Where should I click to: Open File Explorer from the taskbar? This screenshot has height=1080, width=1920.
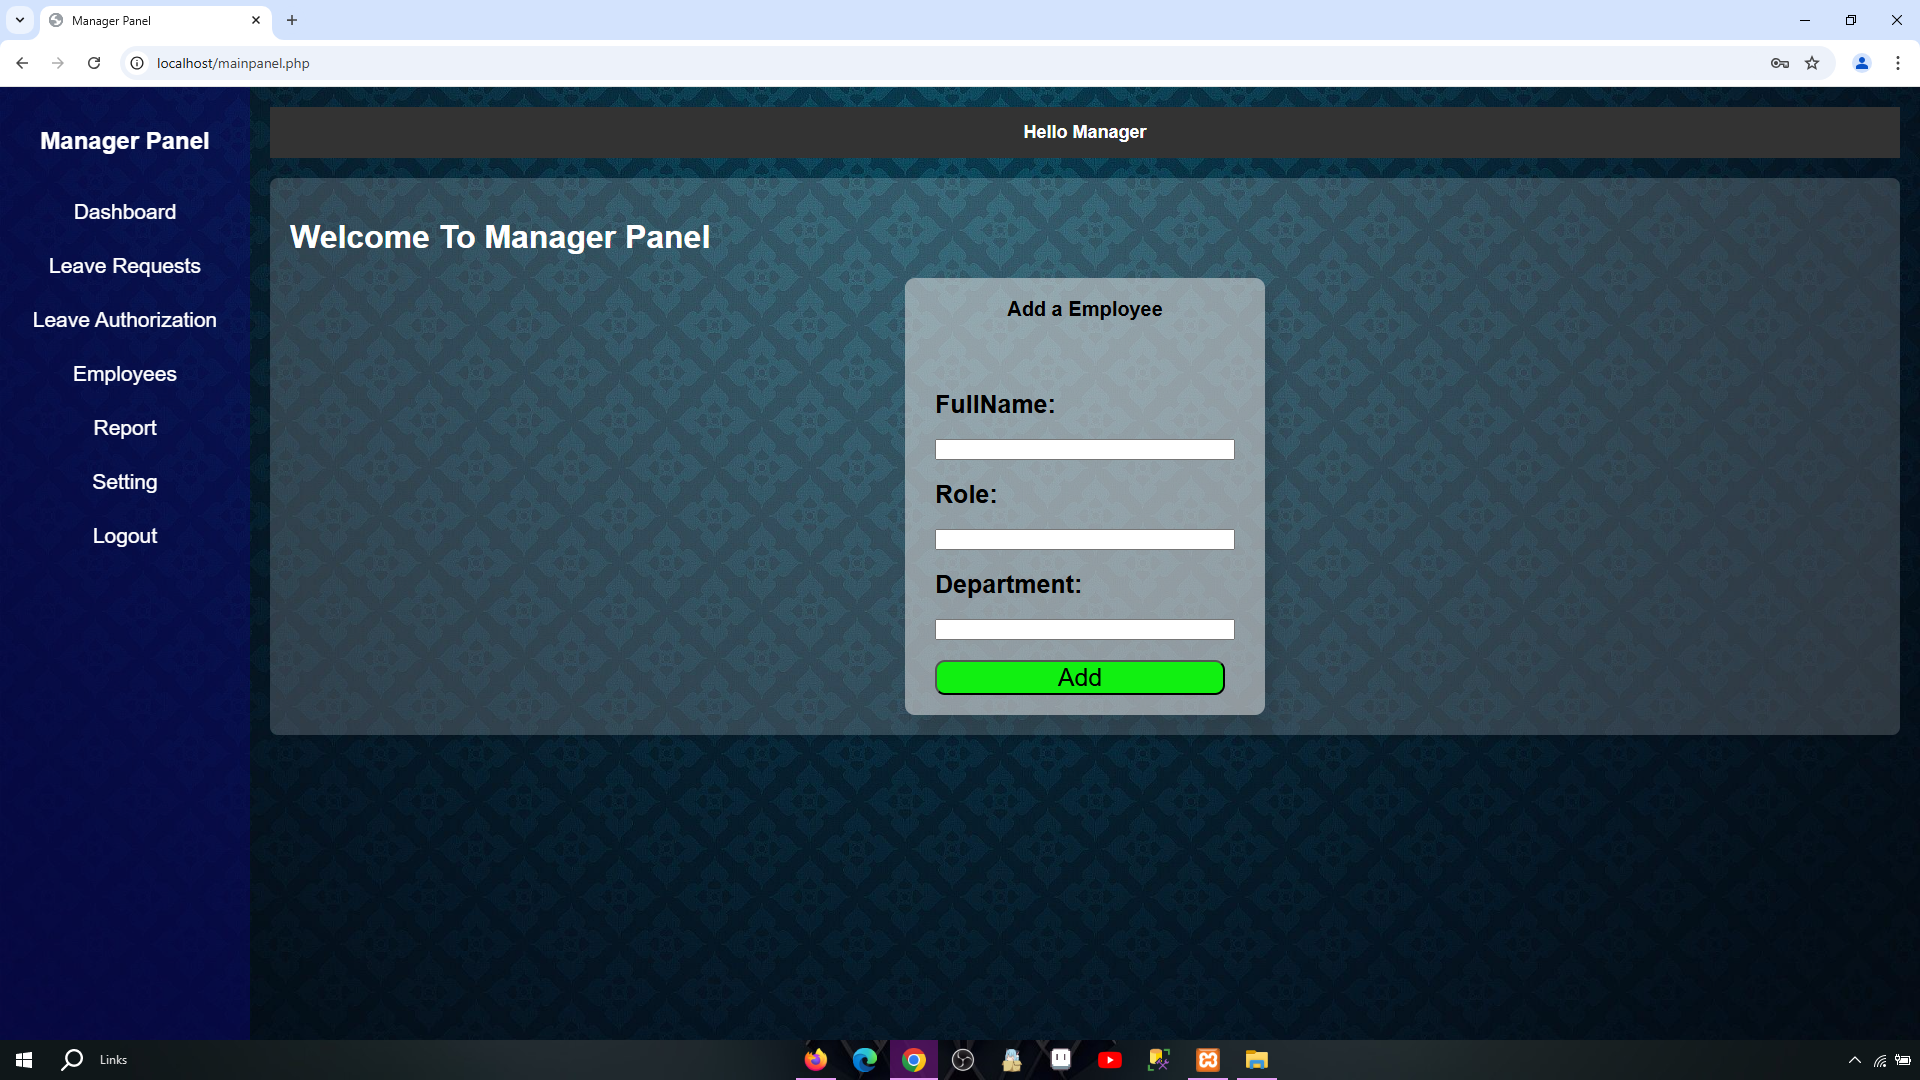(x=1257, y=1059)
